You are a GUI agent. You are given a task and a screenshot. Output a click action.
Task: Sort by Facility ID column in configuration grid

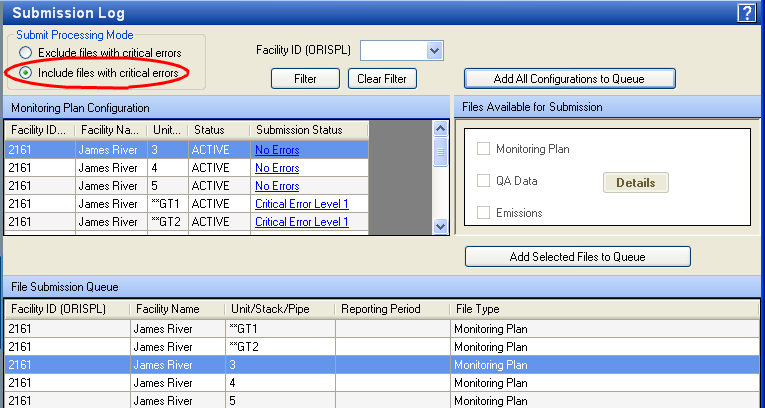[x=40, y=130]
